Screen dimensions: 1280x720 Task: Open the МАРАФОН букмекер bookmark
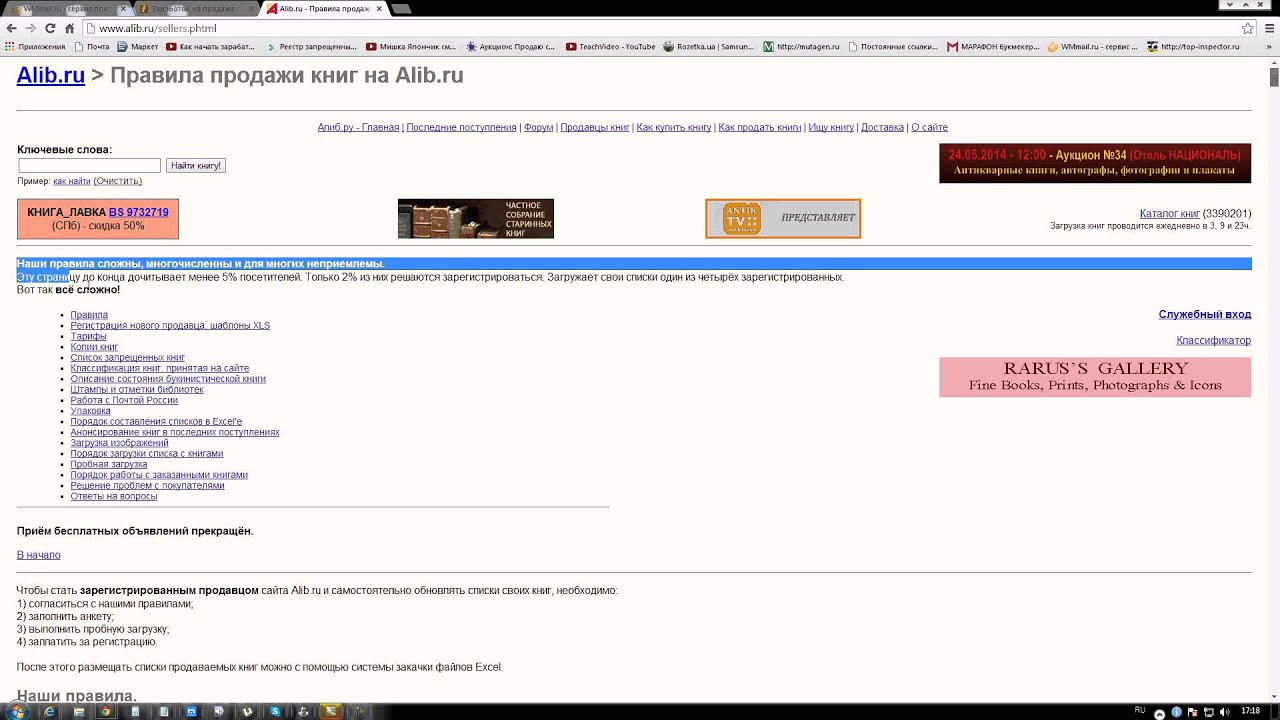[993, 46]
